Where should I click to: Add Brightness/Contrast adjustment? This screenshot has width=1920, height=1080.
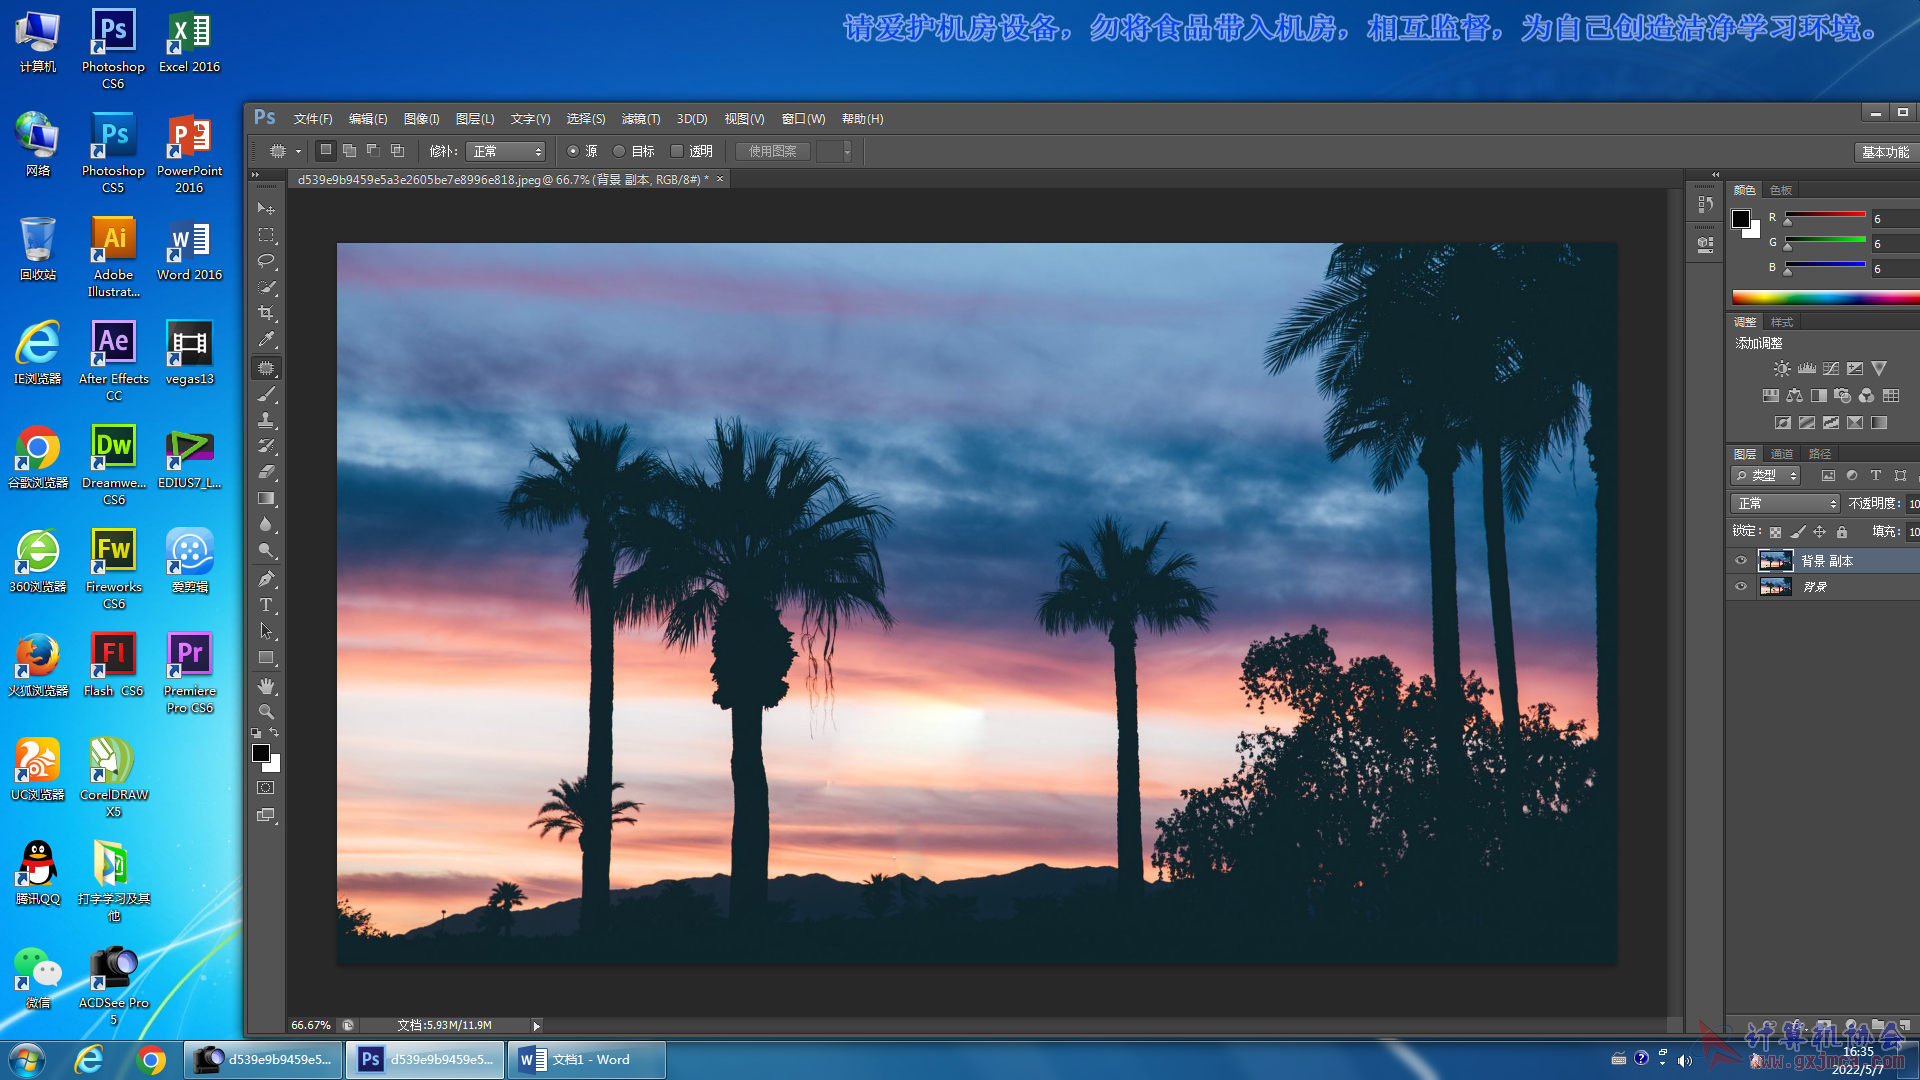(1782, 369)
